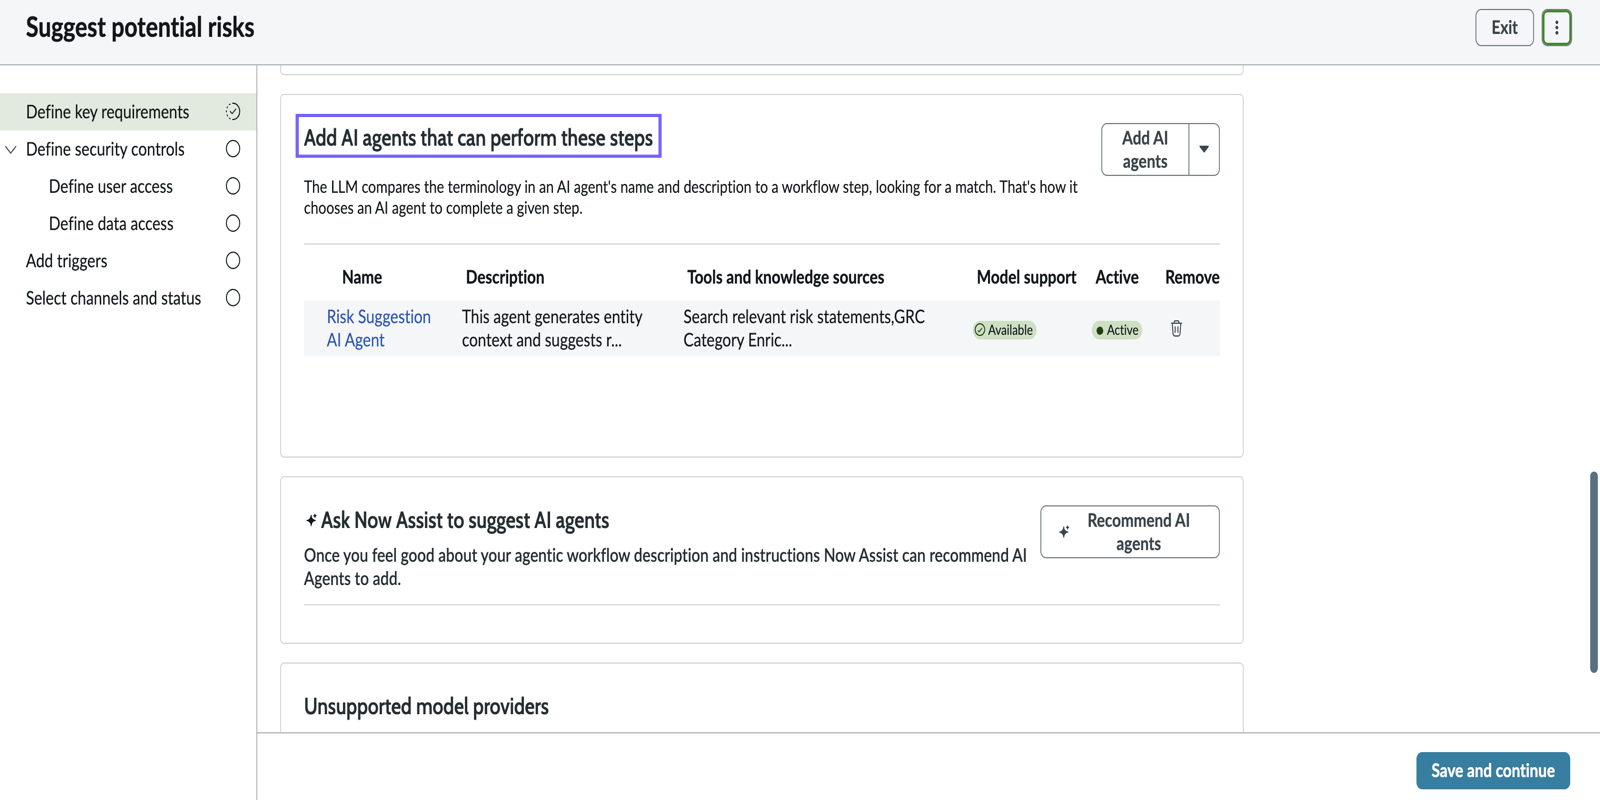This screenshot has width=1600, height=800.
Task: Click the status circle beside Define data access
Action: [x=233, y=223]
